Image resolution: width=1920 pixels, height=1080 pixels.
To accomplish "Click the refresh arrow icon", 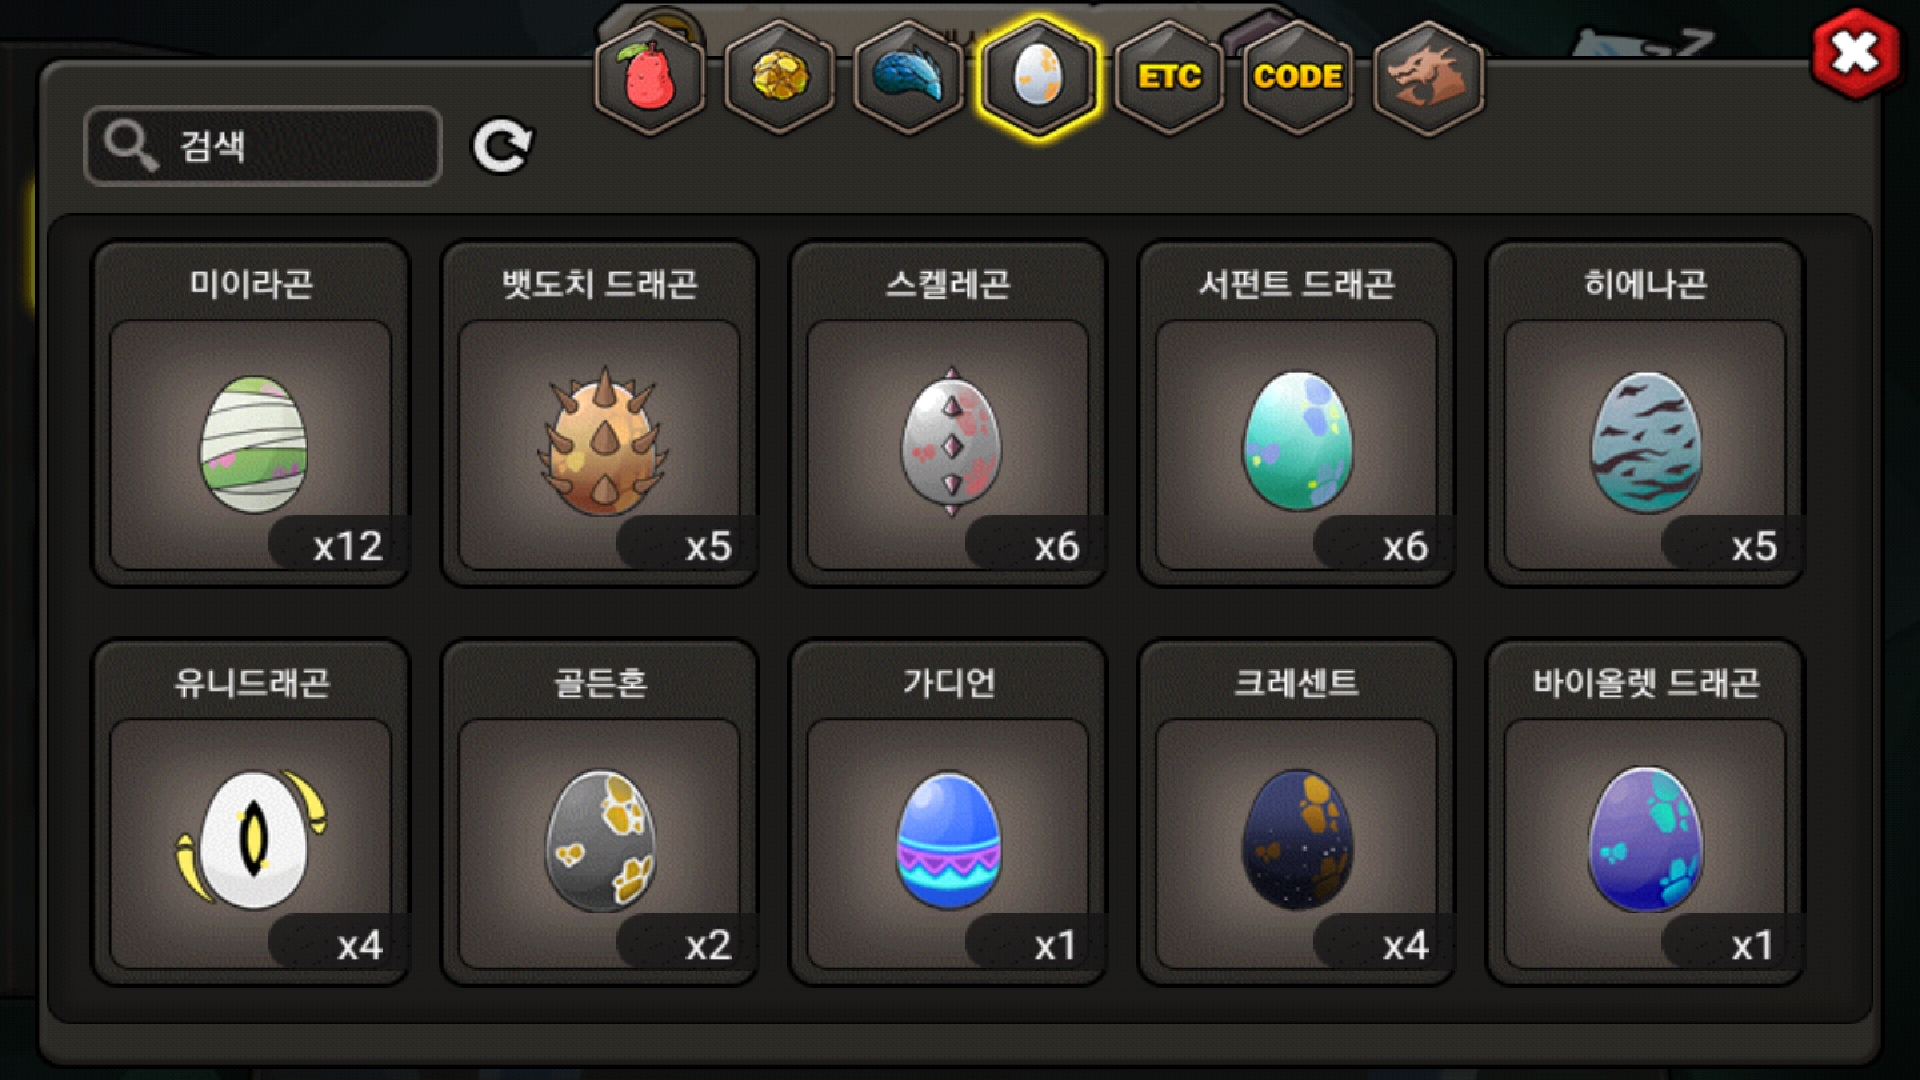I will tap(502, 147).
